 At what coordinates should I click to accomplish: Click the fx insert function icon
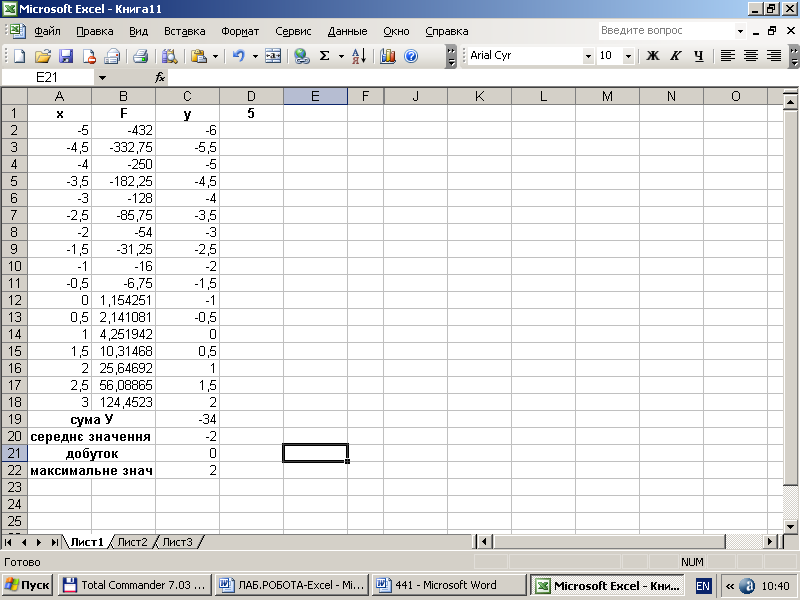[x=160, y=78]
